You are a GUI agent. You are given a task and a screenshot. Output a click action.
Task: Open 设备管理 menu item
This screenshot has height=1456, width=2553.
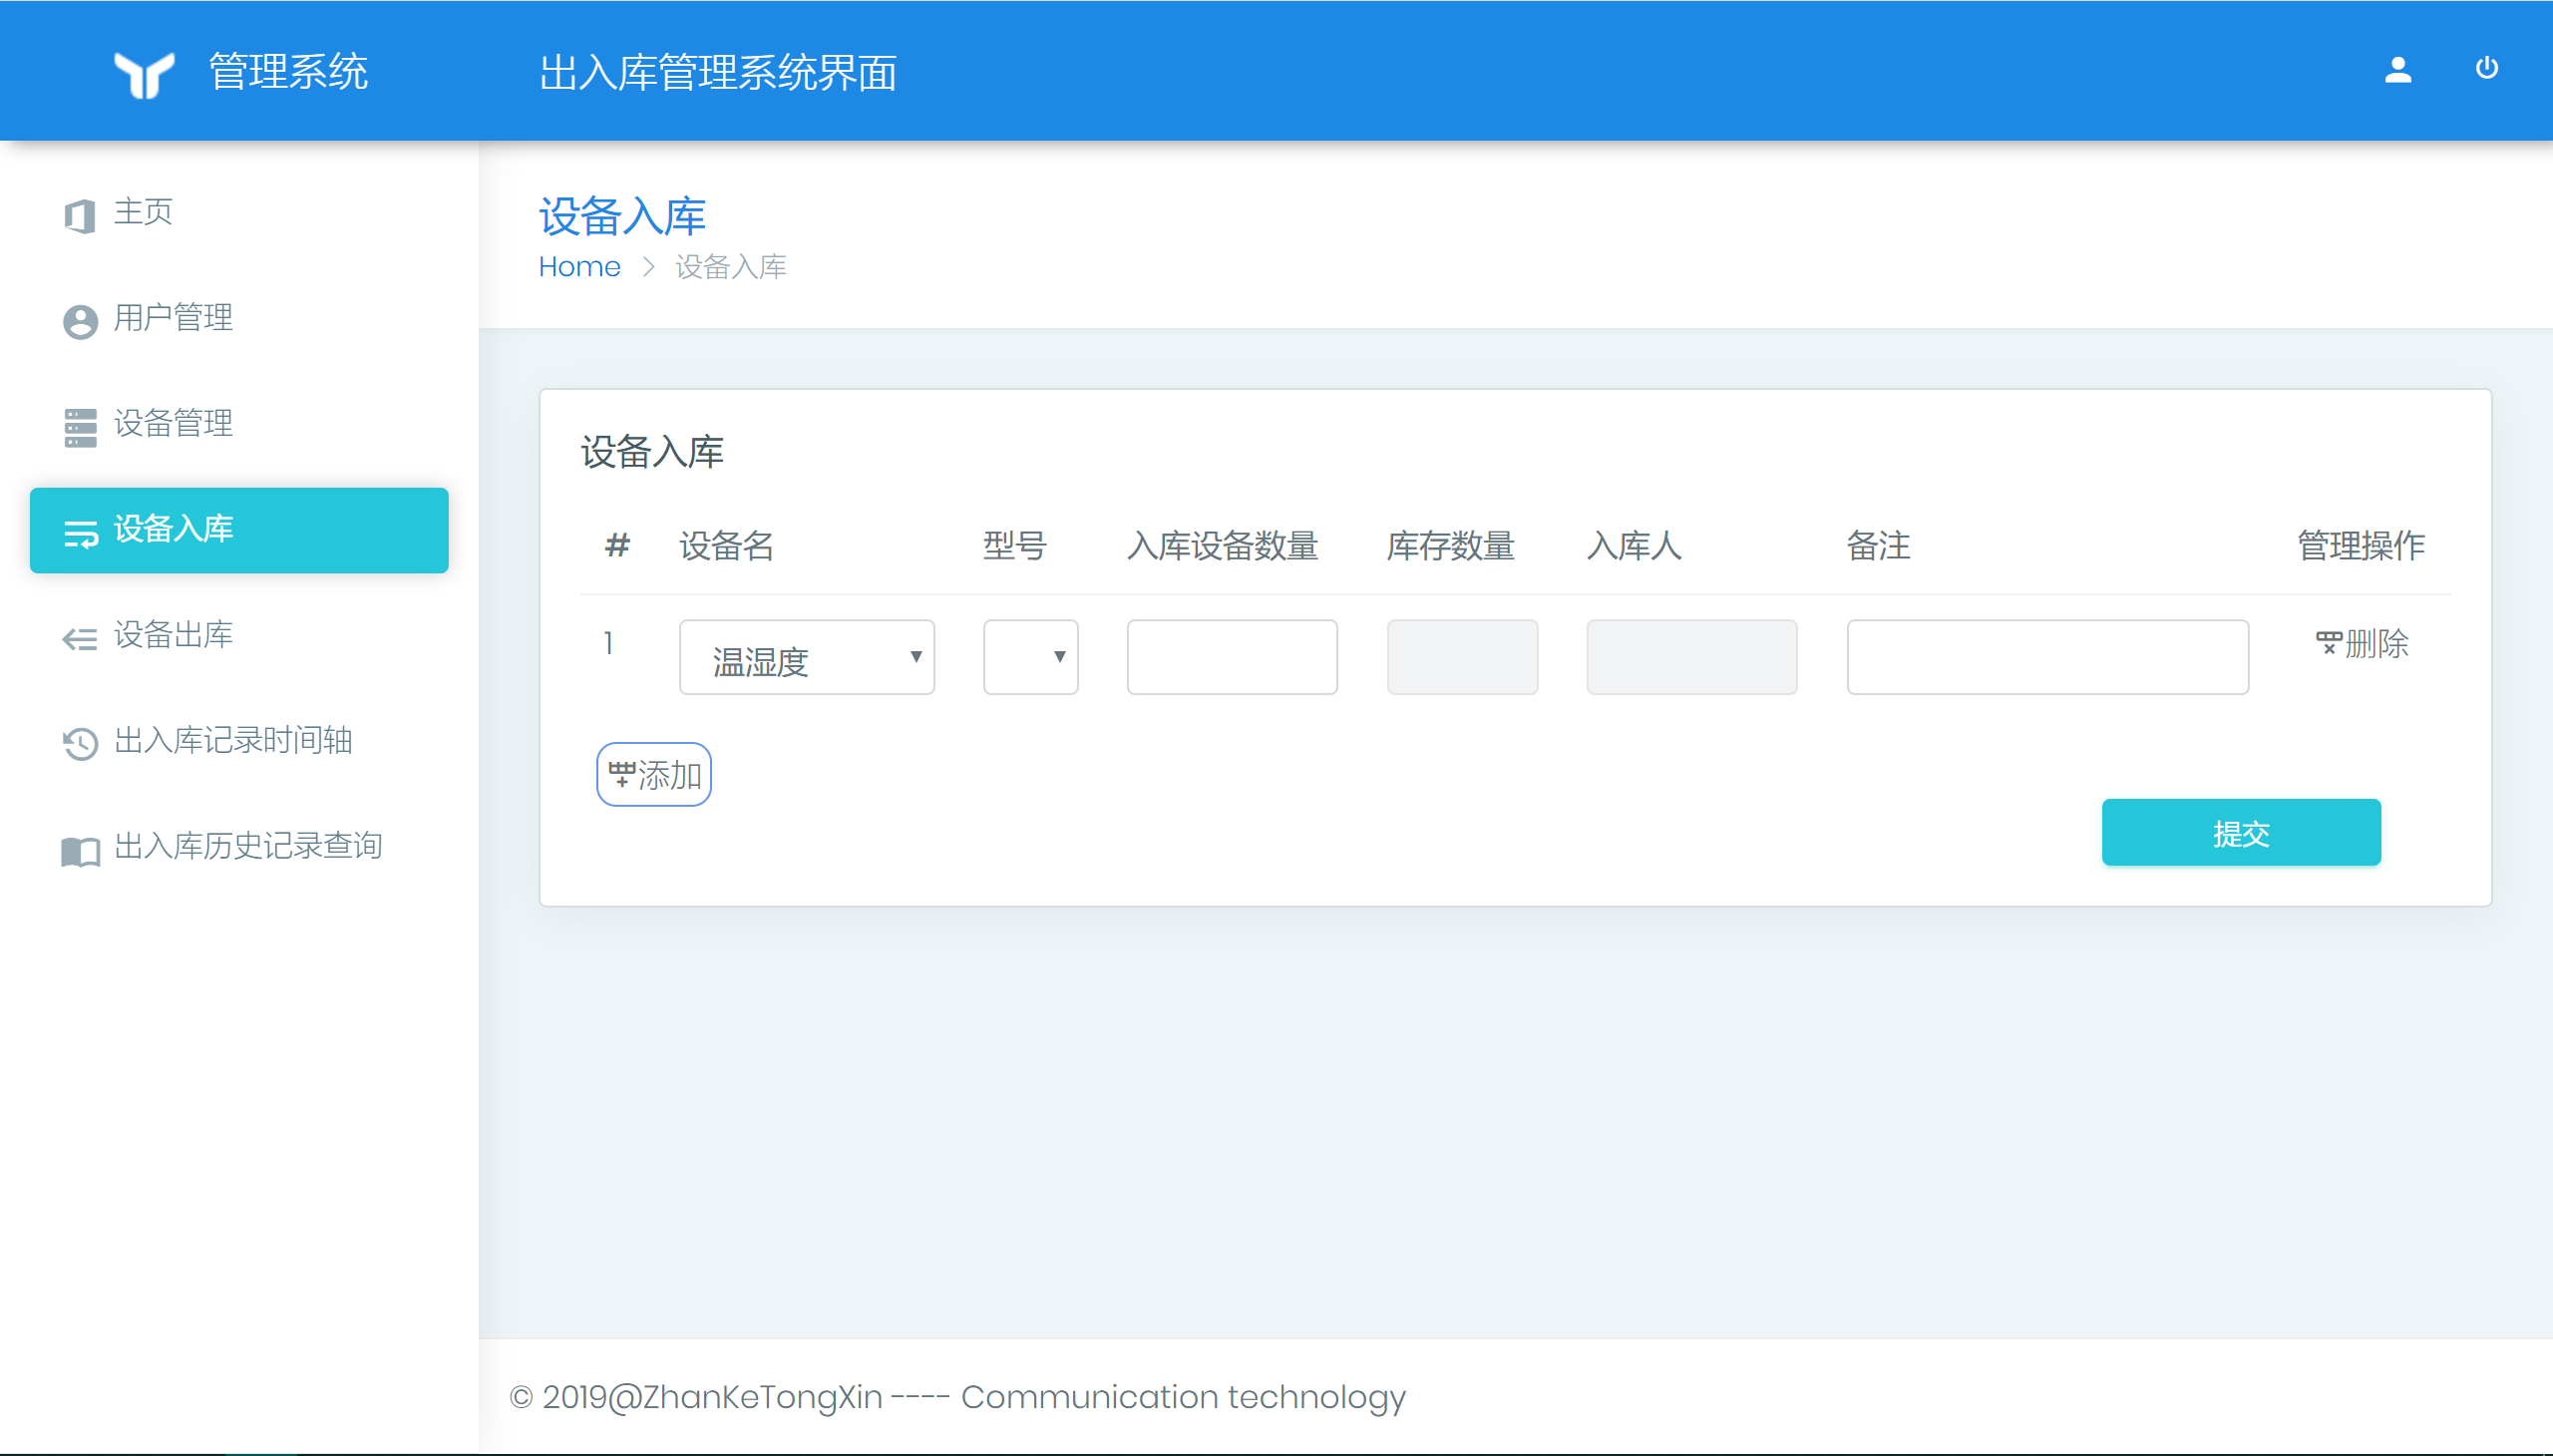(239, 425)
